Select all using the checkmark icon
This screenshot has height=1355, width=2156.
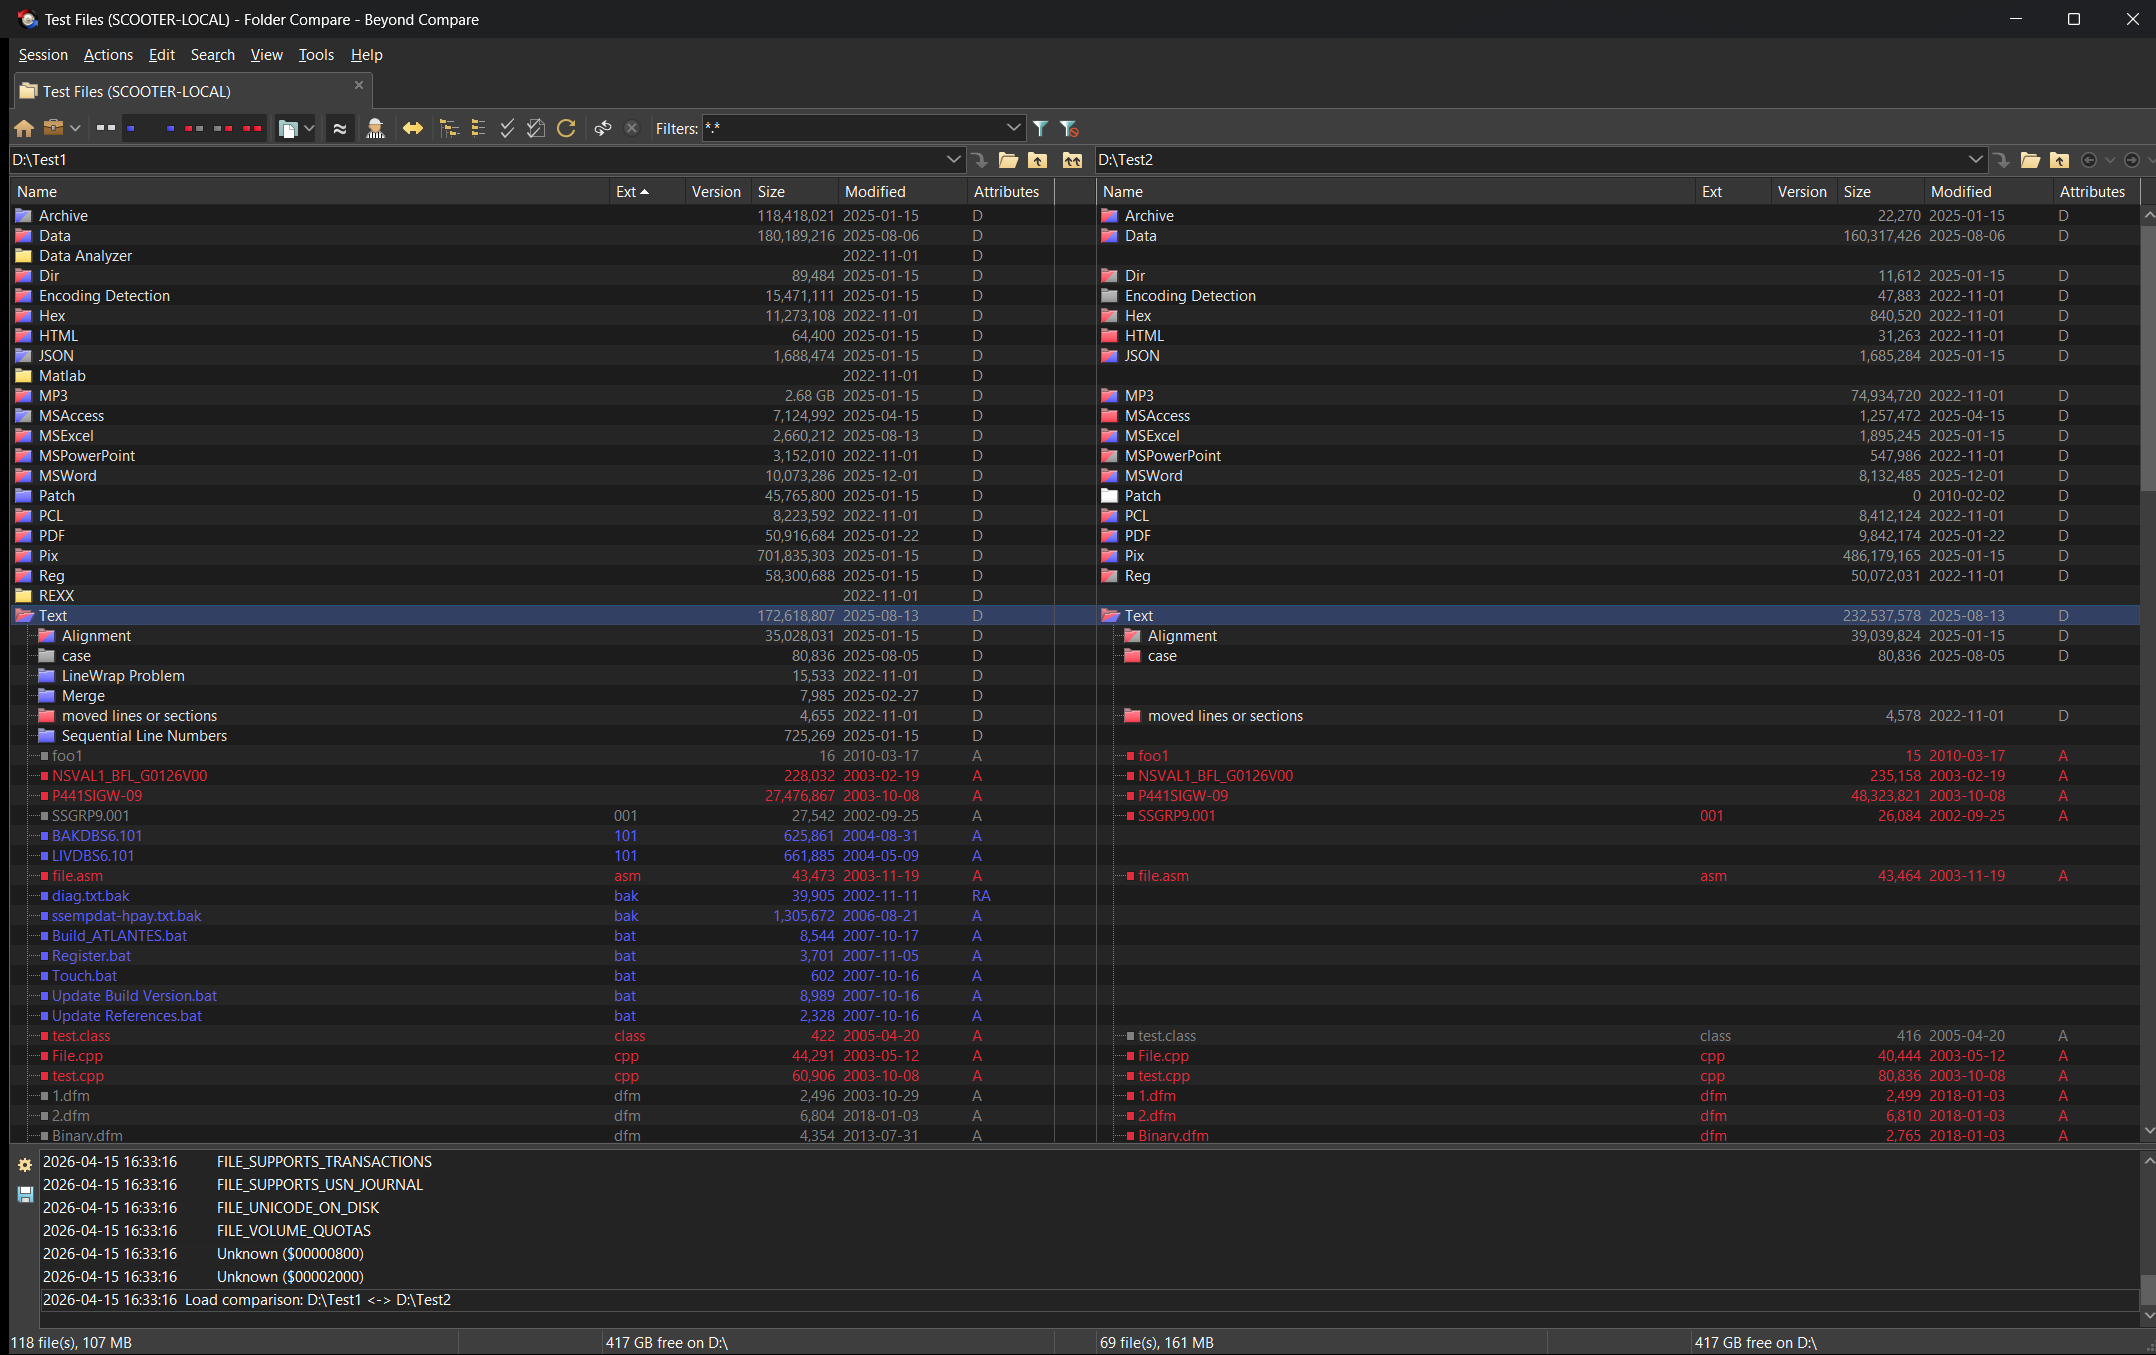(507, 128)
